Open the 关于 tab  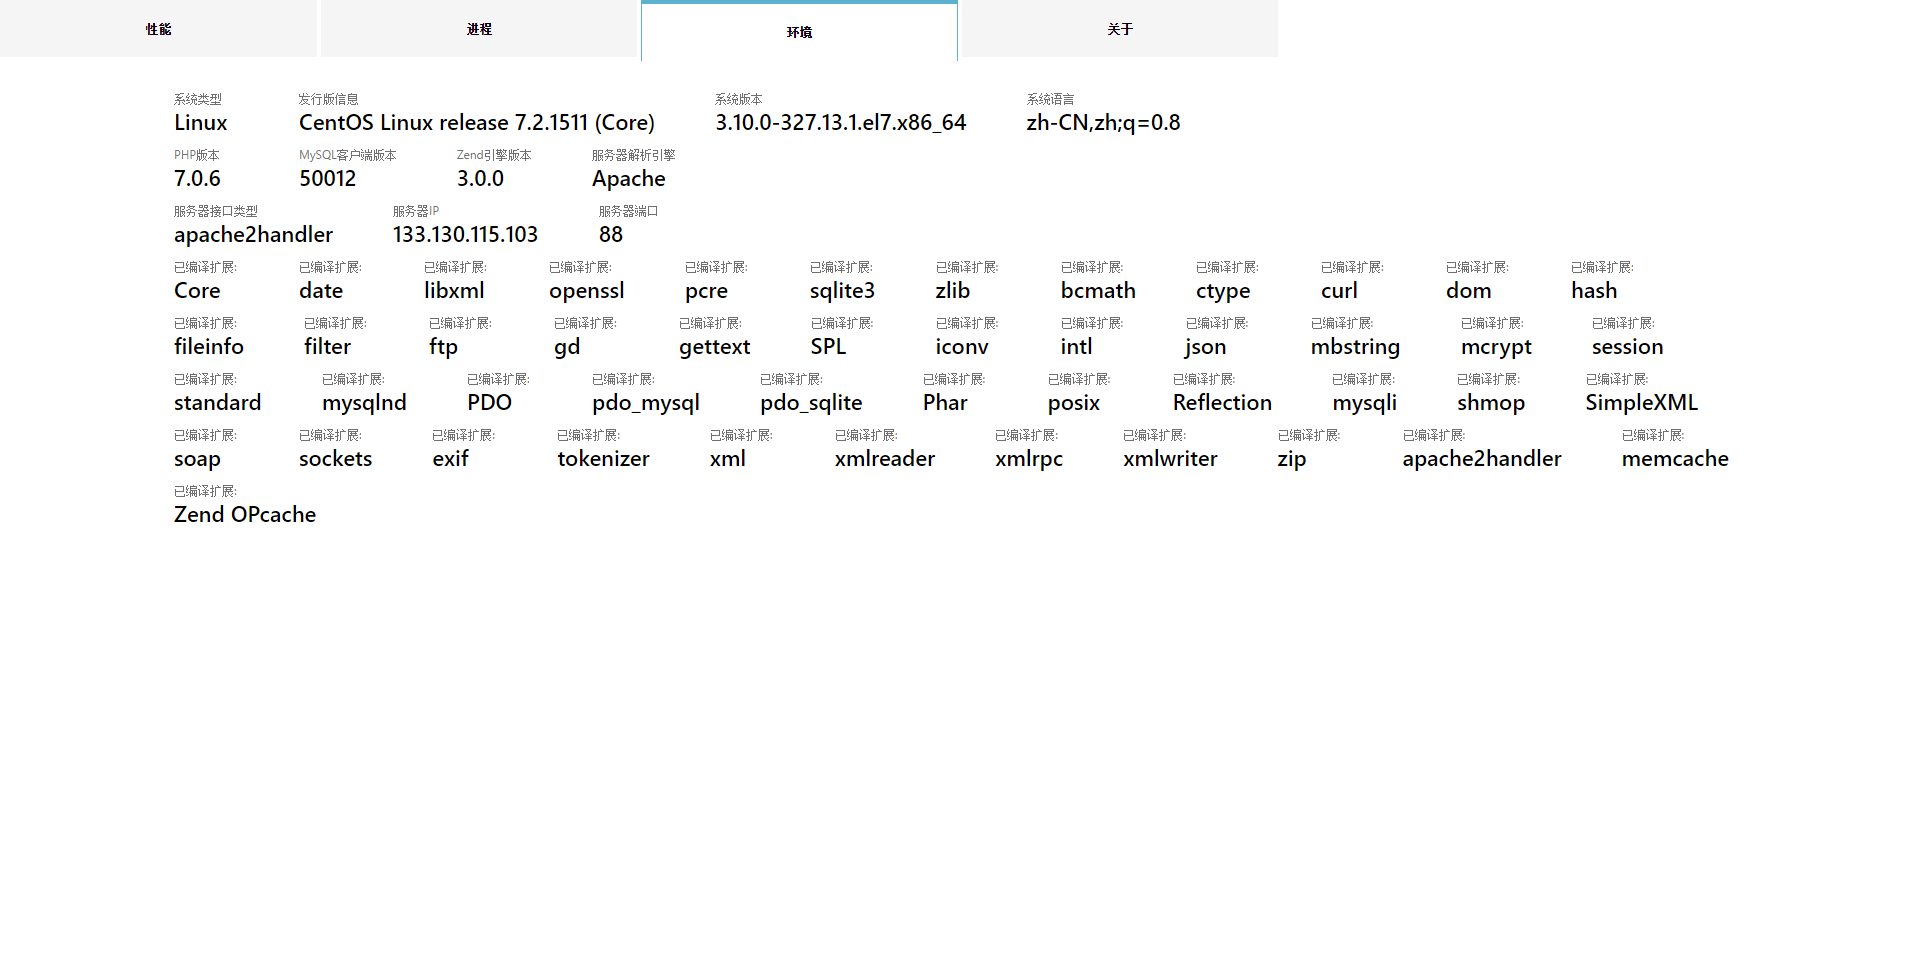1120,29
